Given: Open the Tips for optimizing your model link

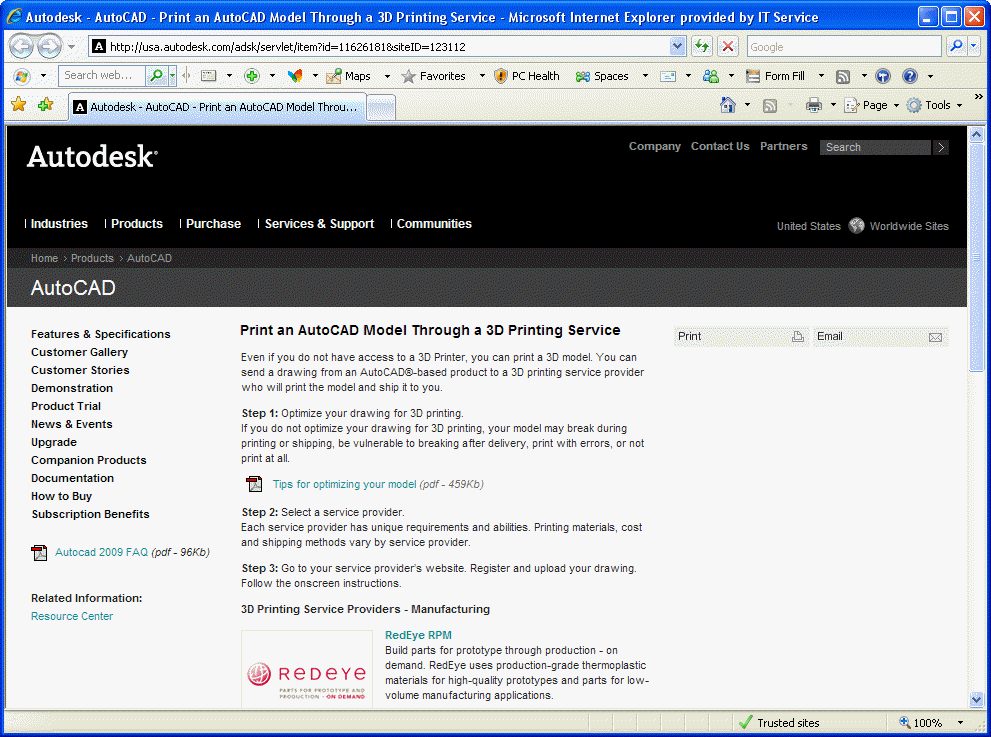Looking at the screenshot, I should tap(344, 484).
